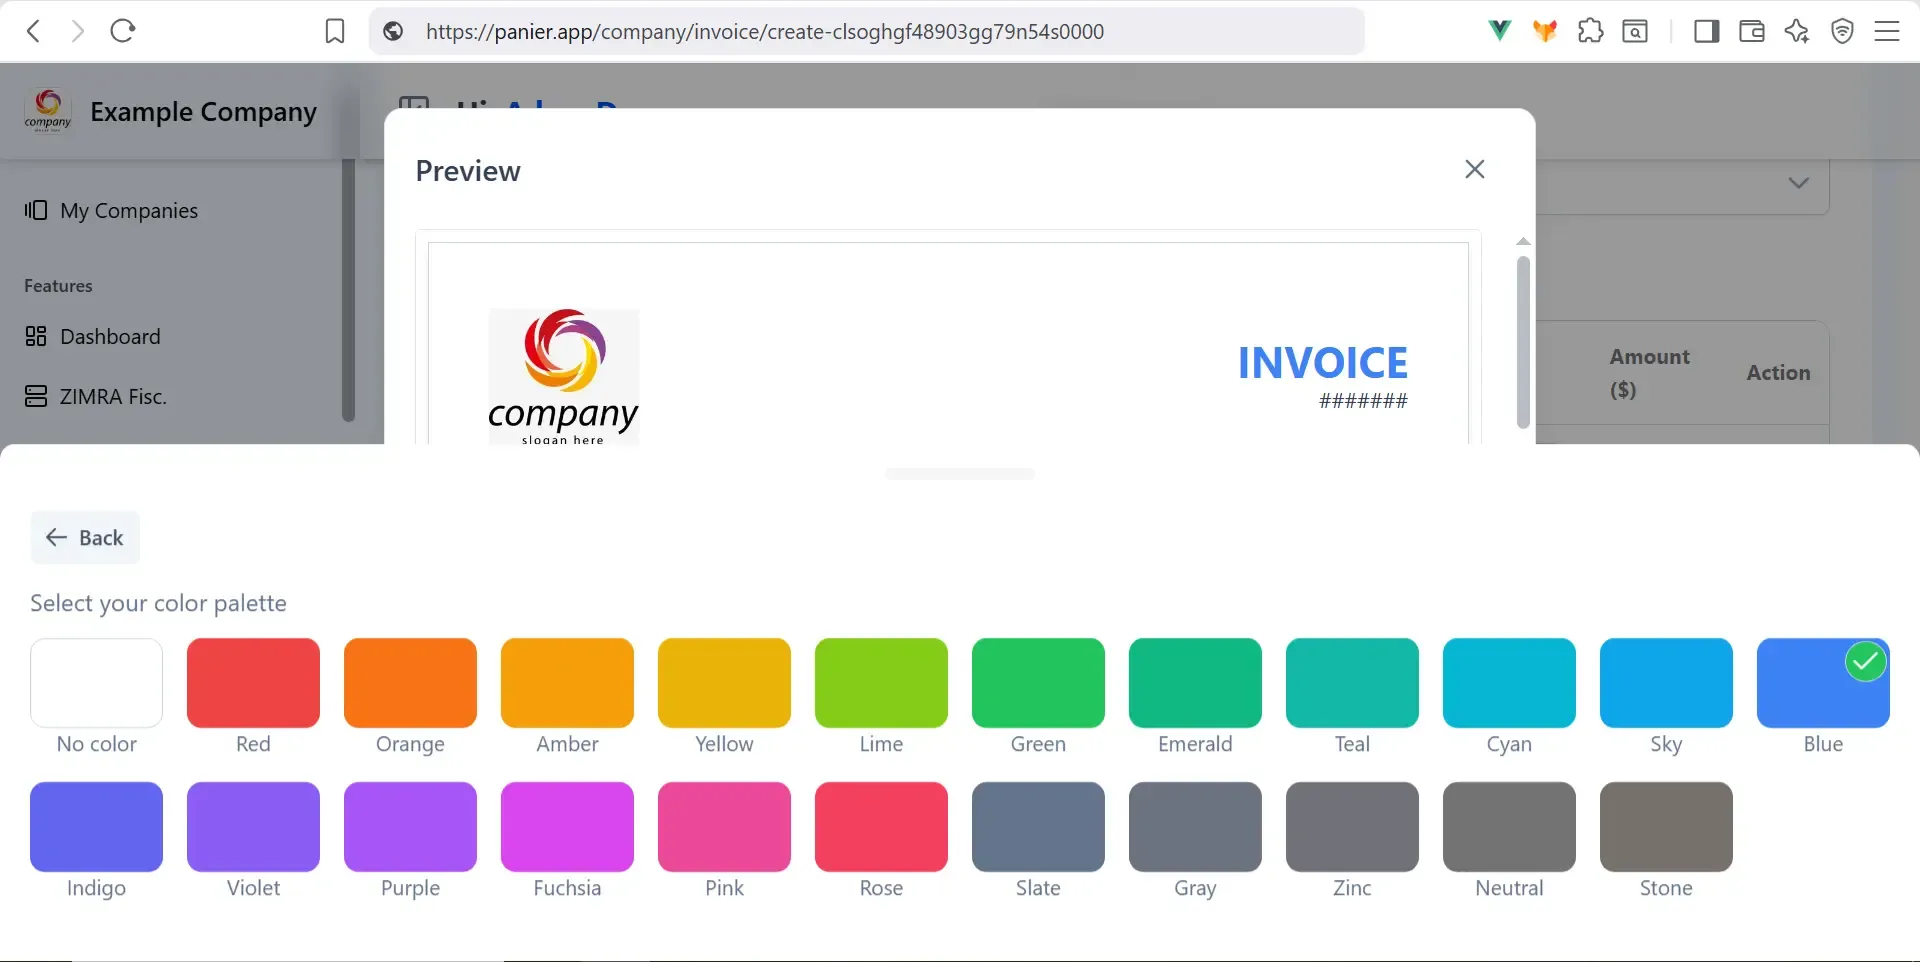Click the preview scrollbar up arrow

click(1523, 241)
